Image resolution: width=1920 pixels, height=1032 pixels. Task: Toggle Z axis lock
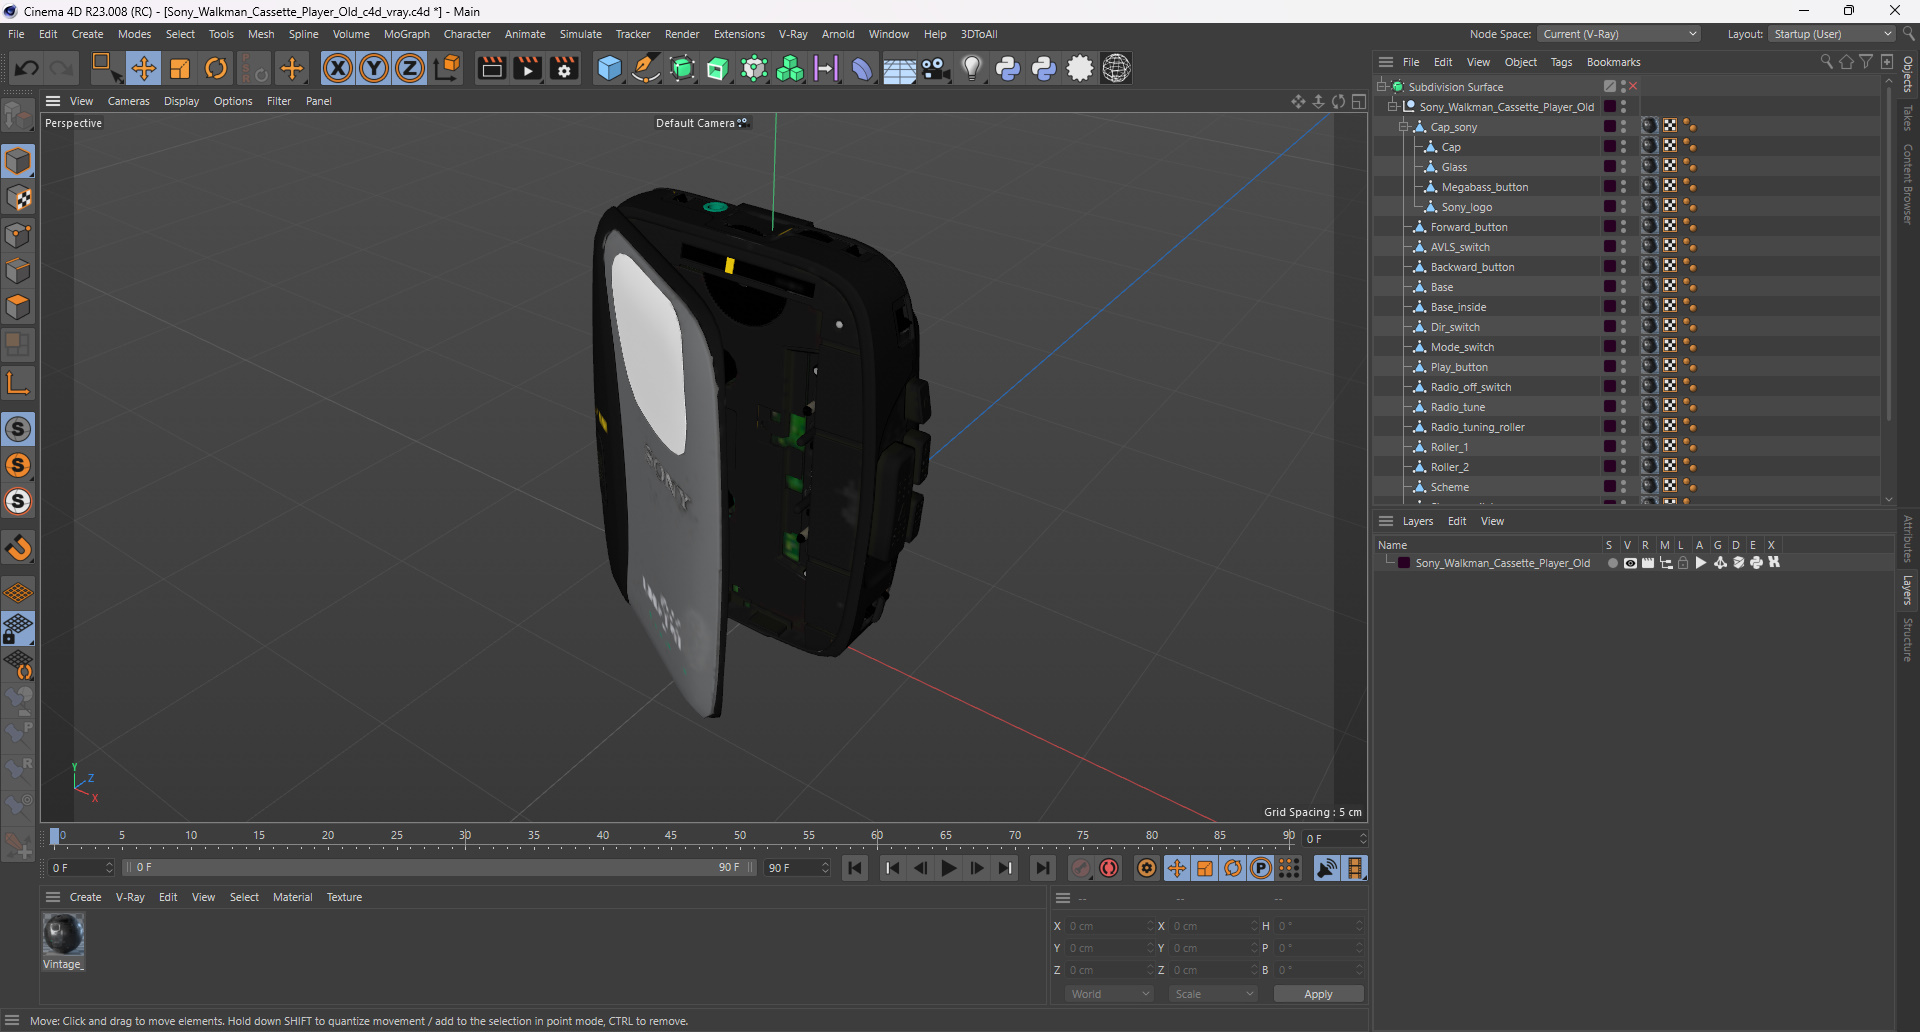pyautogui.click(x=410, y=68)
